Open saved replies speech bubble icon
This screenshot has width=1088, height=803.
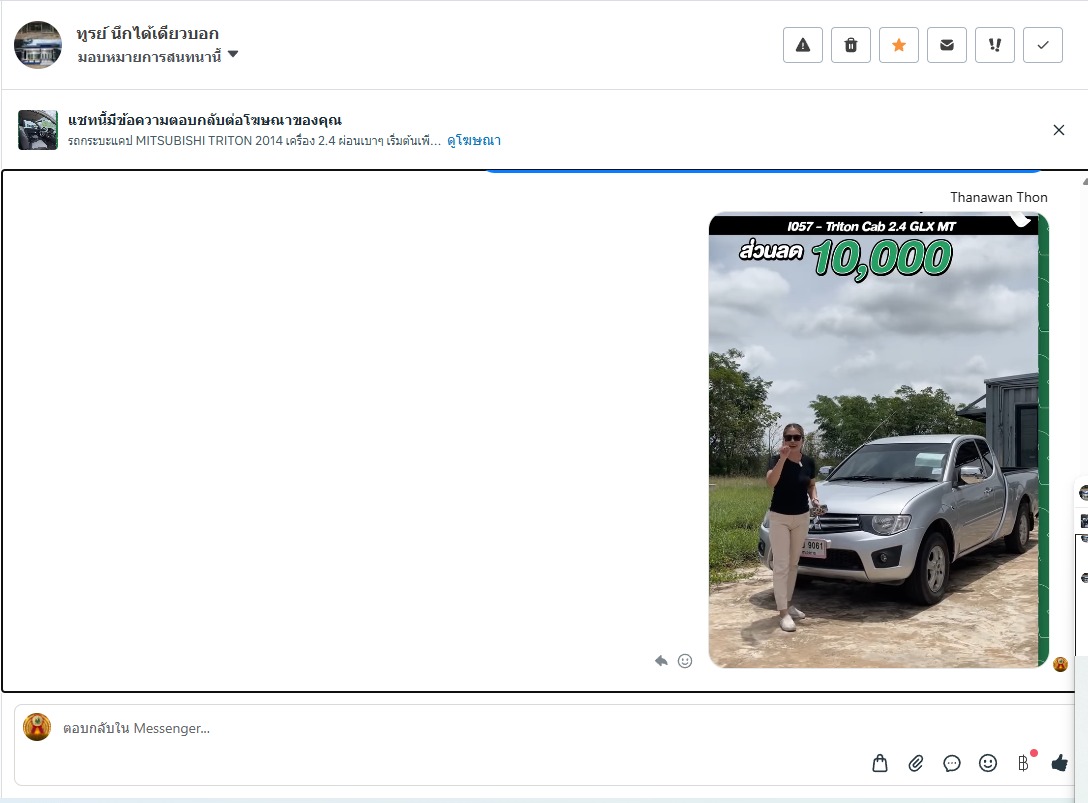(952, 763)
